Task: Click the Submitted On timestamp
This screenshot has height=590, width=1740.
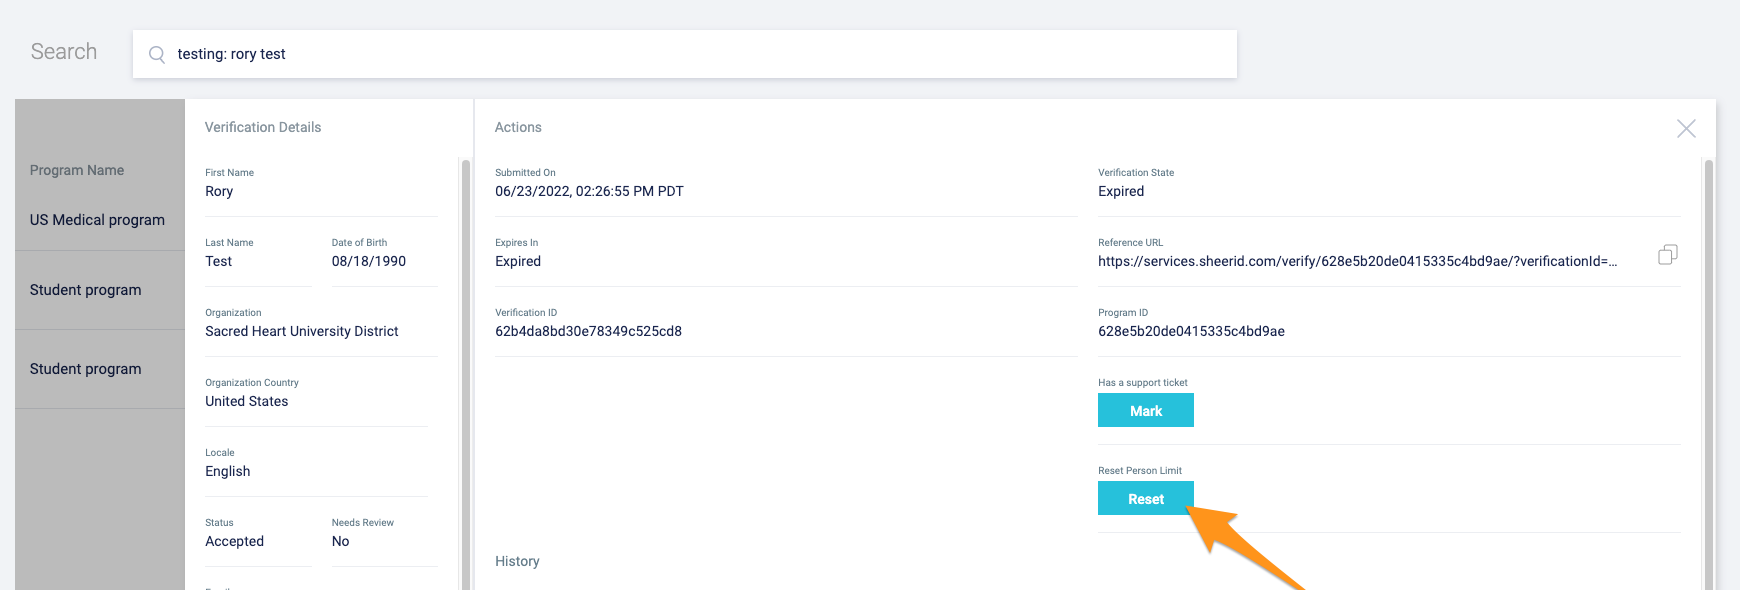Action: pos(589,191)
